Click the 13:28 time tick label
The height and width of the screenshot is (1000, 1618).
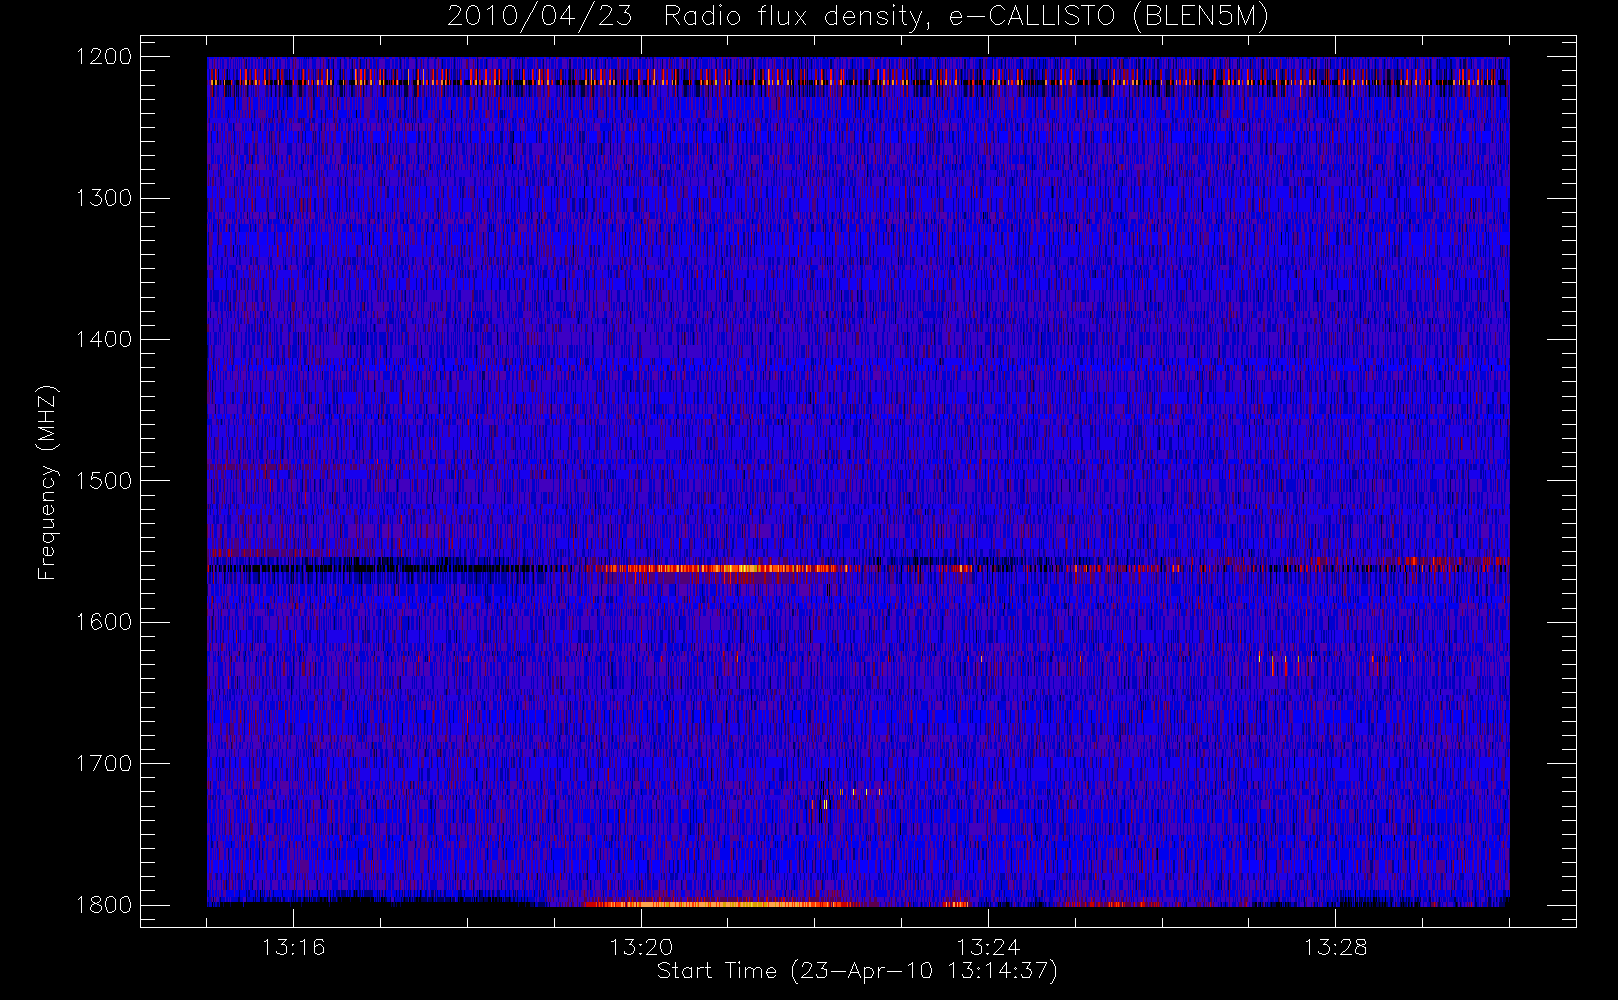1335,947
